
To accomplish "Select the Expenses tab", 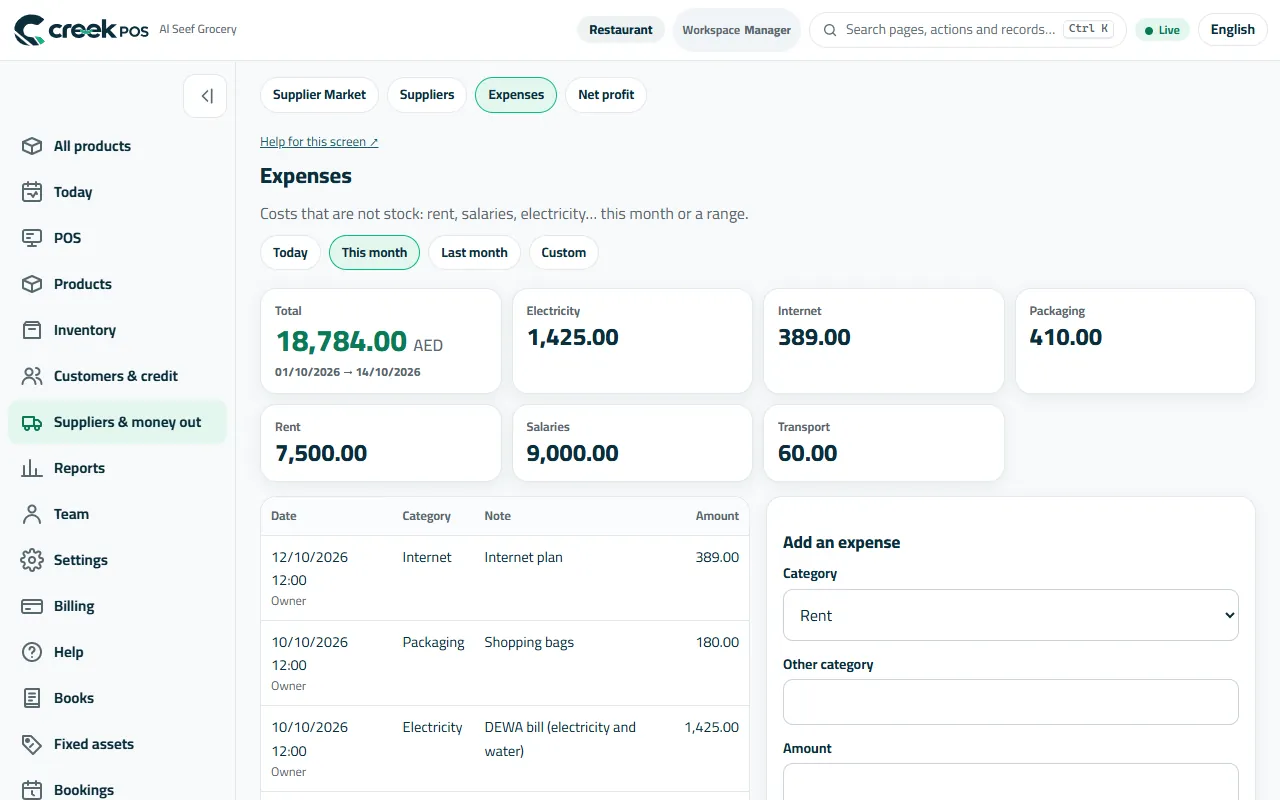I will pos(516,95).
